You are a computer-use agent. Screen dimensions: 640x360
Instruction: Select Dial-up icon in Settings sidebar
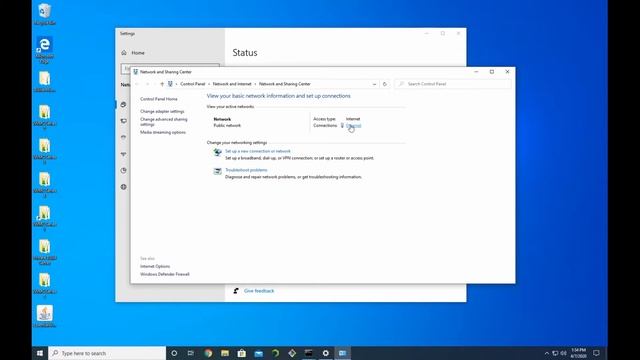point(123,138)
